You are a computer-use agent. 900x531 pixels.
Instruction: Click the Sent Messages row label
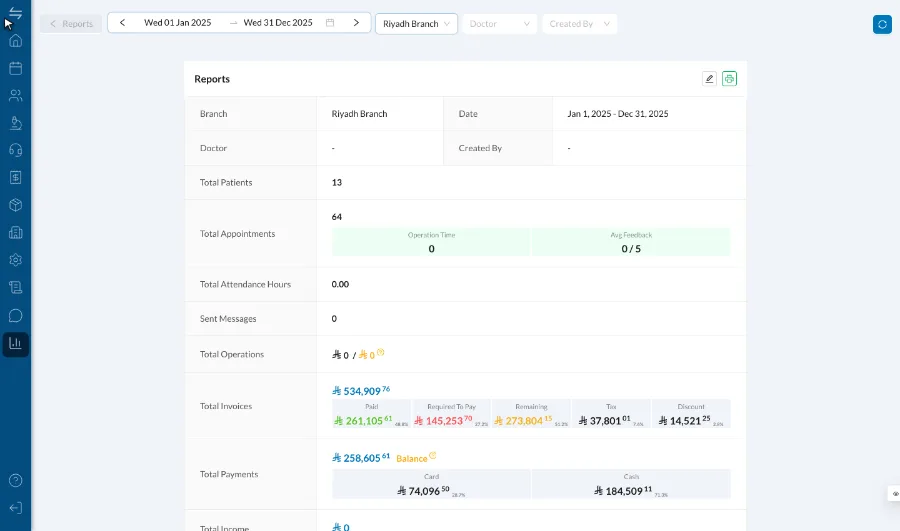[x=228, y=319]
